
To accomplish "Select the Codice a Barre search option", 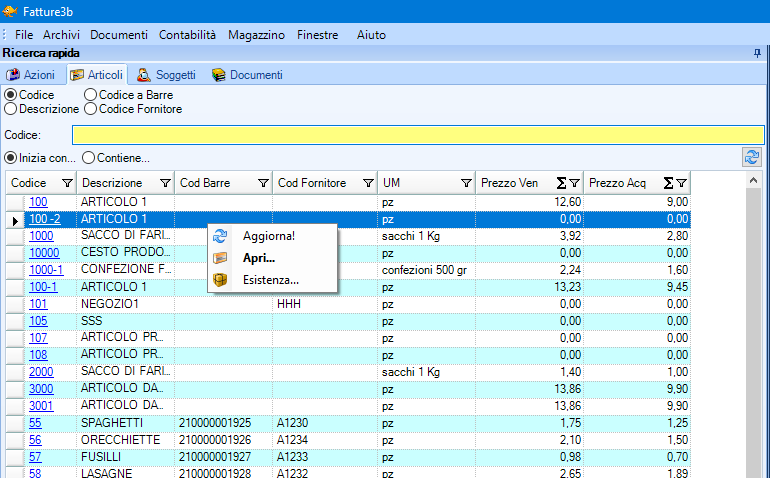I will [91, 95].
